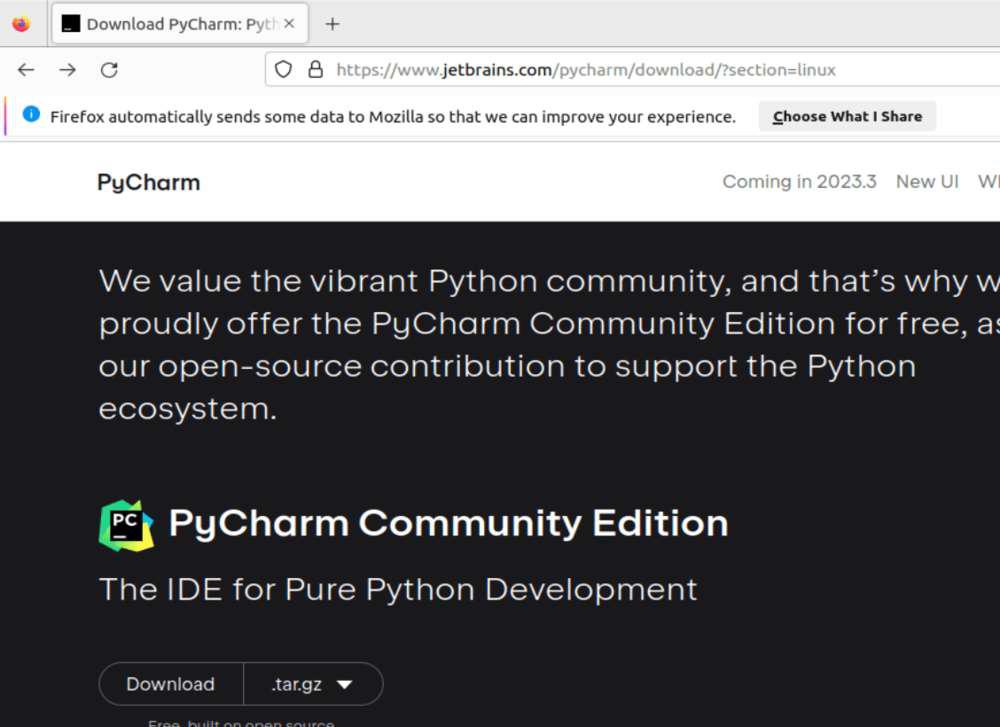Click the Download button for Community Edition
Screen dimensions: 1000x727
170,685
